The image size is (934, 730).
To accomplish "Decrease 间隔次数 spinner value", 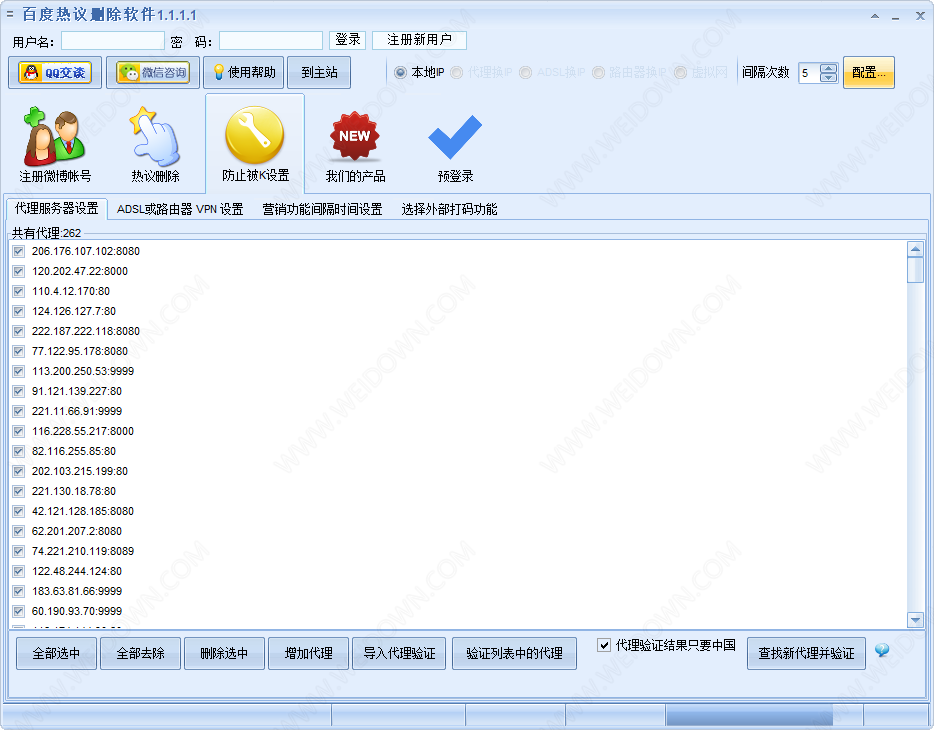I will click(x=829, y=77).
